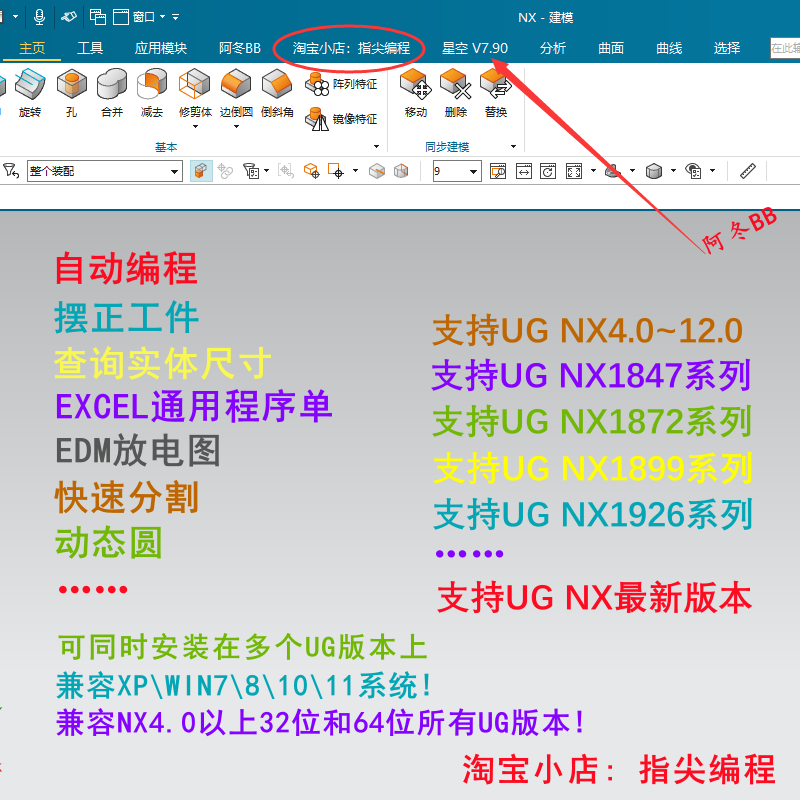Click the 倒斜角 chamfer icon
The image size is (800, 800).
click(x=277, y=93)
